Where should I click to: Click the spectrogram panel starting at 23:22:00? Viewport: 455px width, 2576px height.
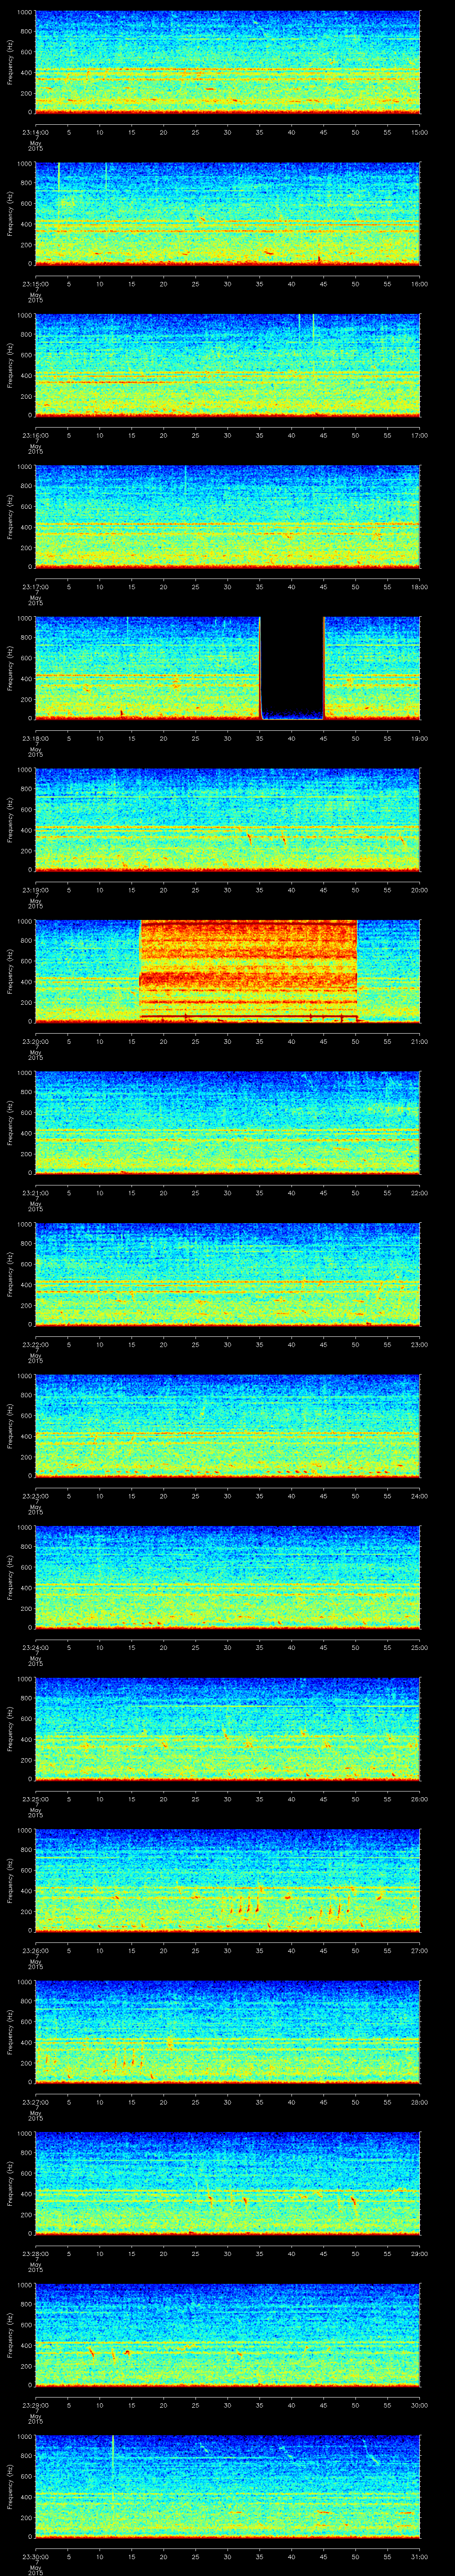227,1275
